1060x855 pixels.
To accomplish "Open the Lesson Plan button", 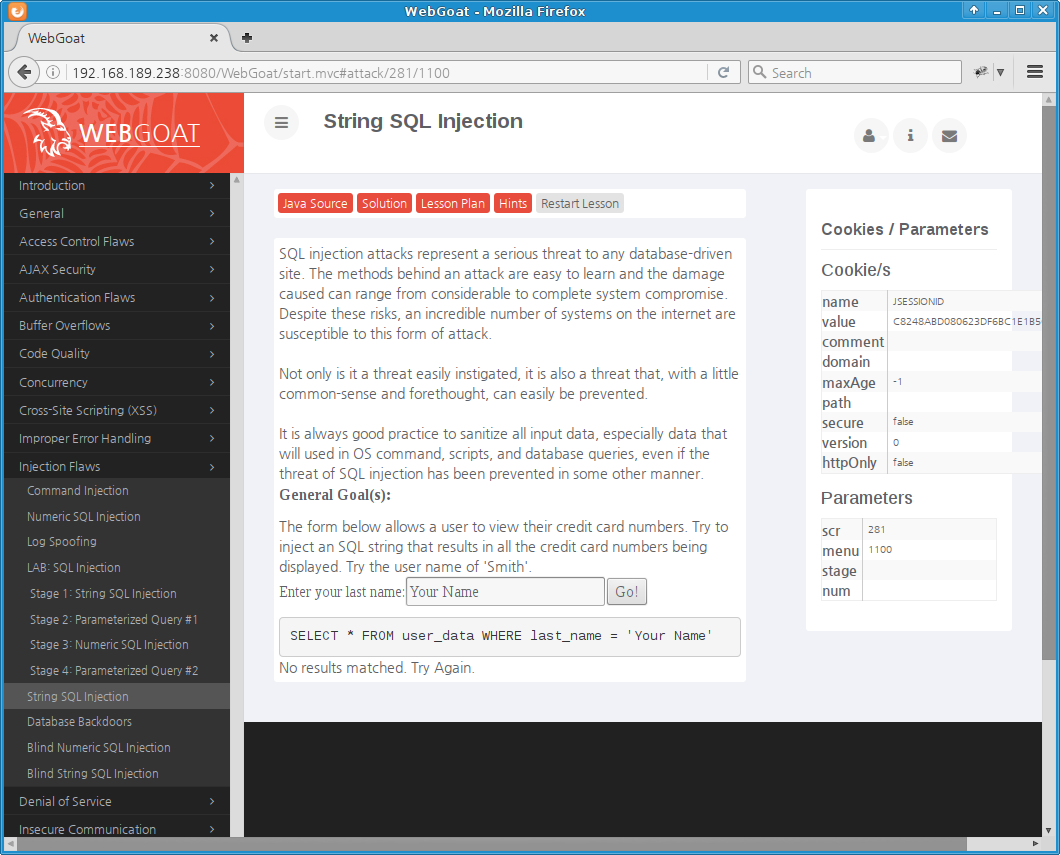I will click(x=453, y=203).
